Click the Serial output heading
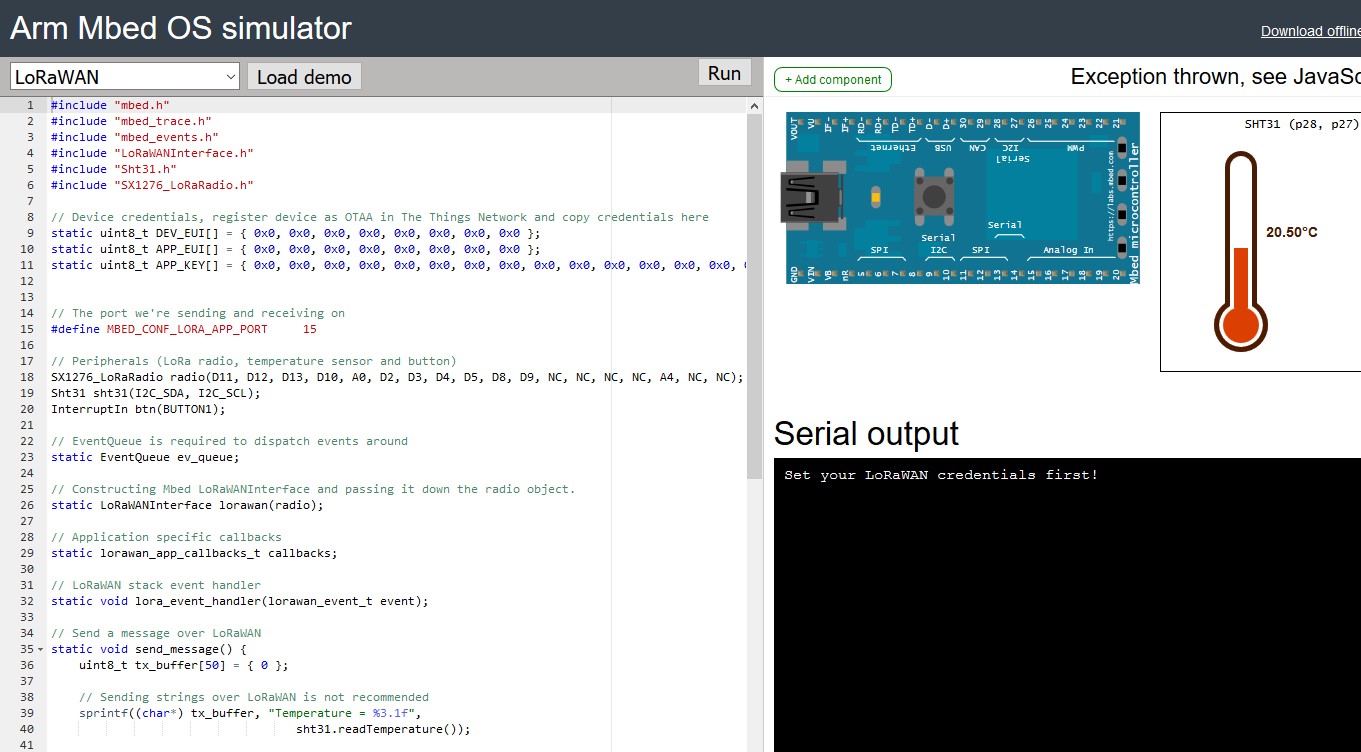The width and height of the screenshot is (1361, 752). point(866,433)
